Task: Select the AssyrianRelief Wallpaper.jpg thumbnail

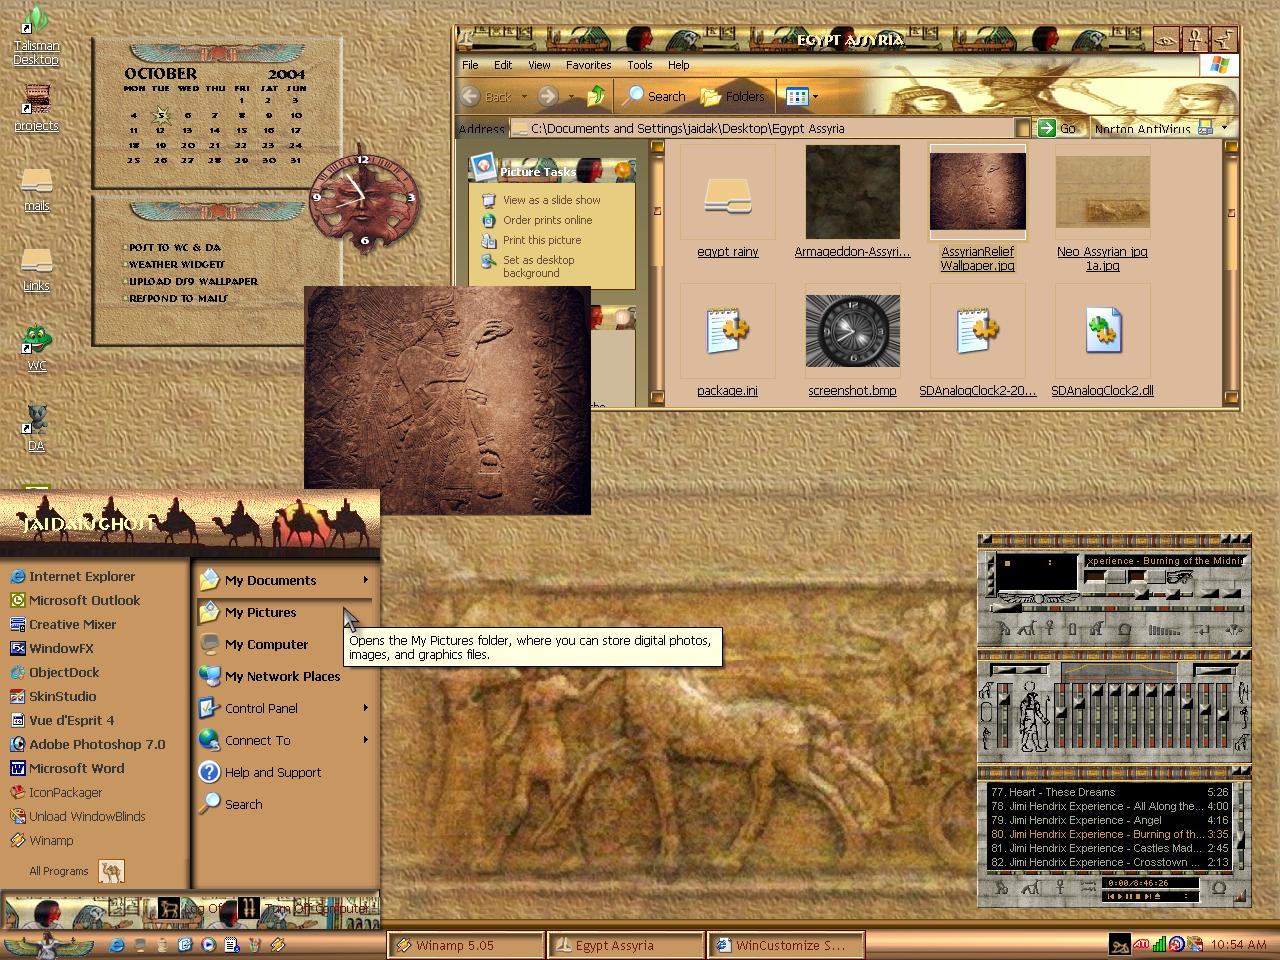Action: [x=977, y=207]
